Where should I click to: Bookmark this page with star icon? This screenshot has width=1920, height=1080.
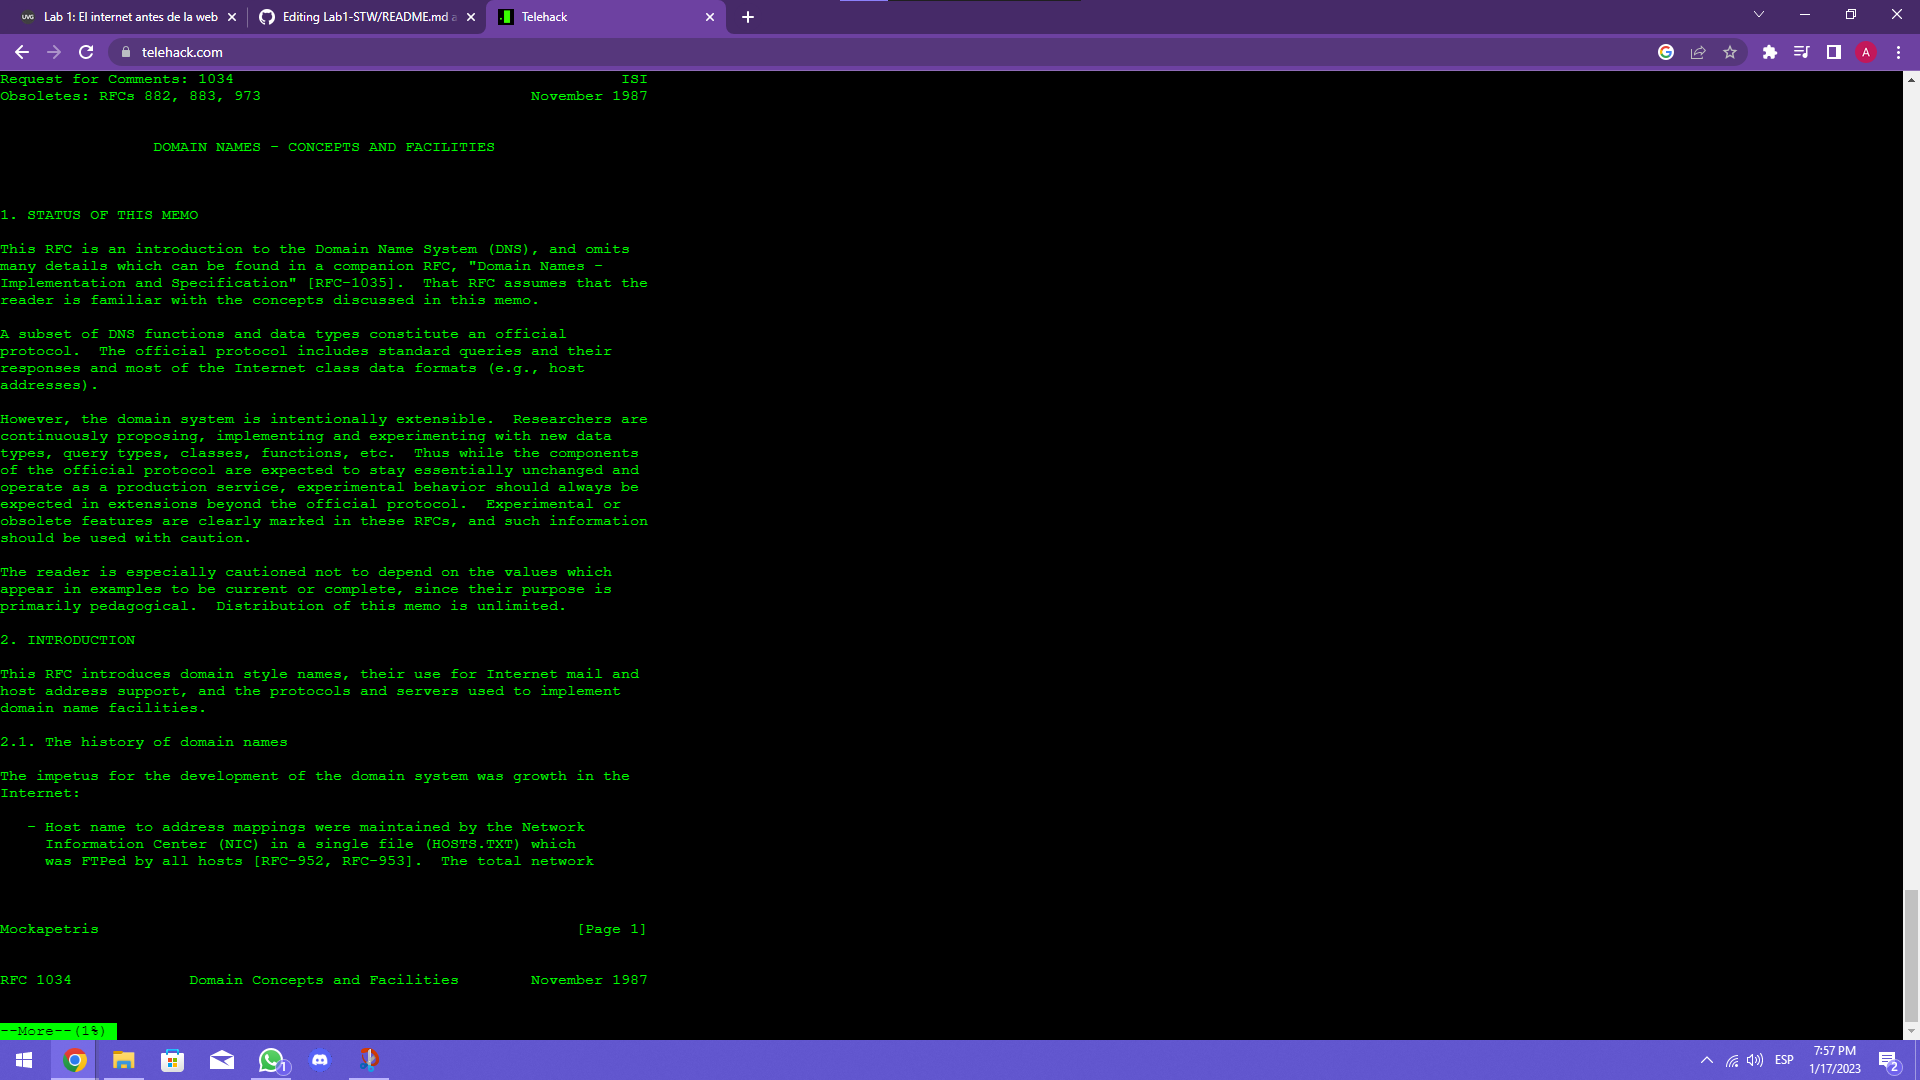[x=1730, y=52]
